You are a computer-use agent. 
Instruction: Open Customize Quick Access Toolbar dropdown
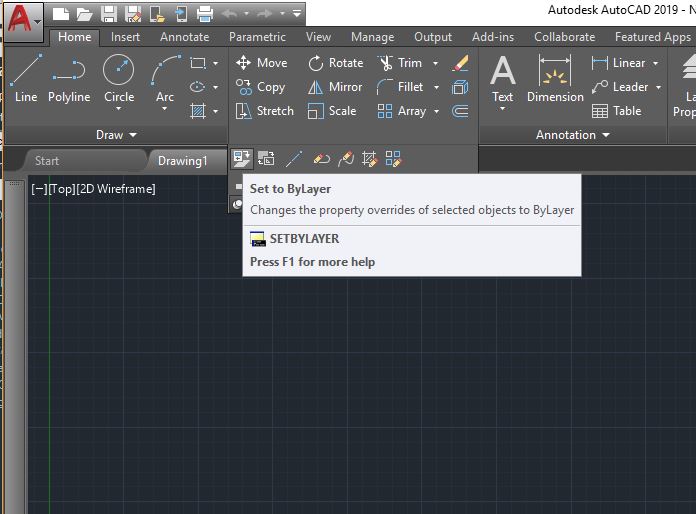click(297, 14)
